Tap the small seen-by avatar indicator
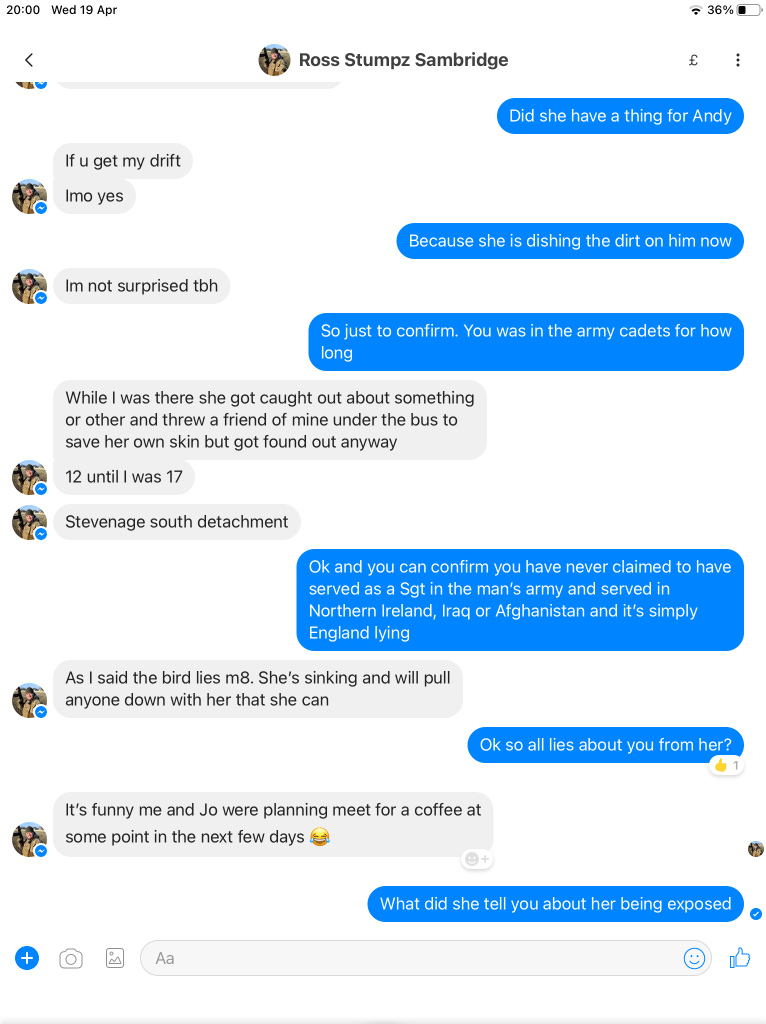This screenshot has height=1024, width=766. [x=756, y=849]
